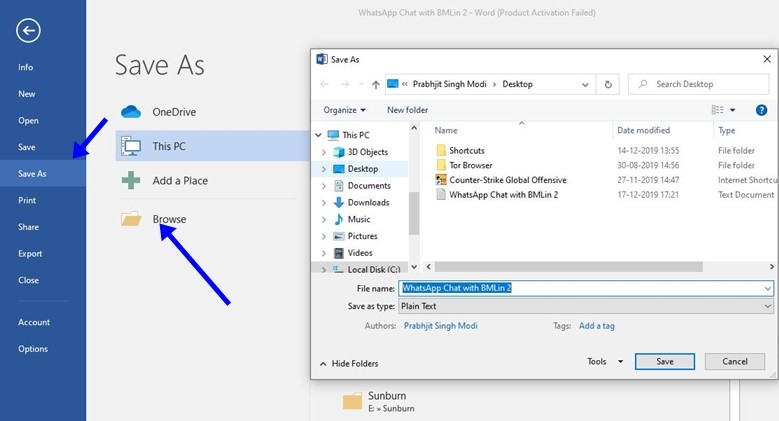
Task: Open the Organize dropdown menu
Action: click(344, 110)
